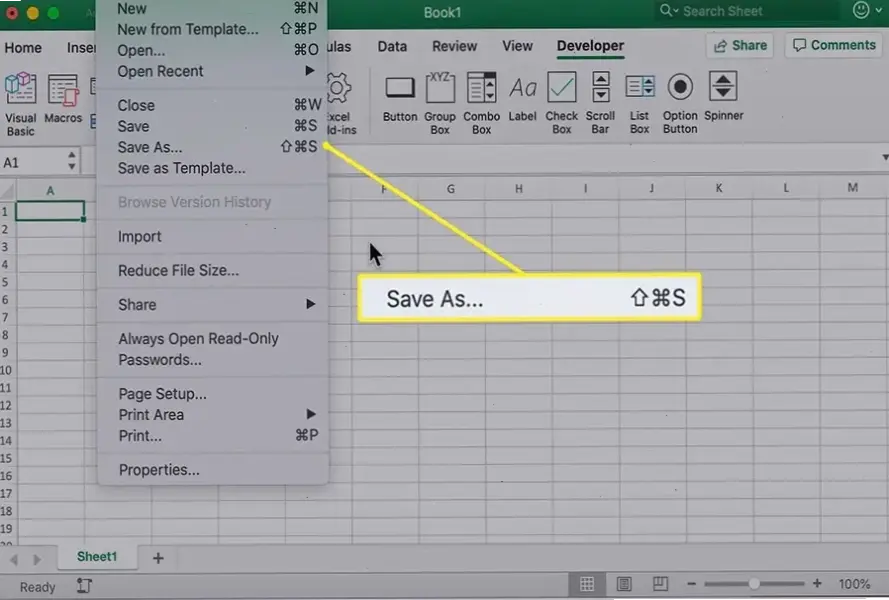Image resolution: width=889 pixels, height=600 pixels.
Task: Open the Comments pane button
Action: click(835, 45)
